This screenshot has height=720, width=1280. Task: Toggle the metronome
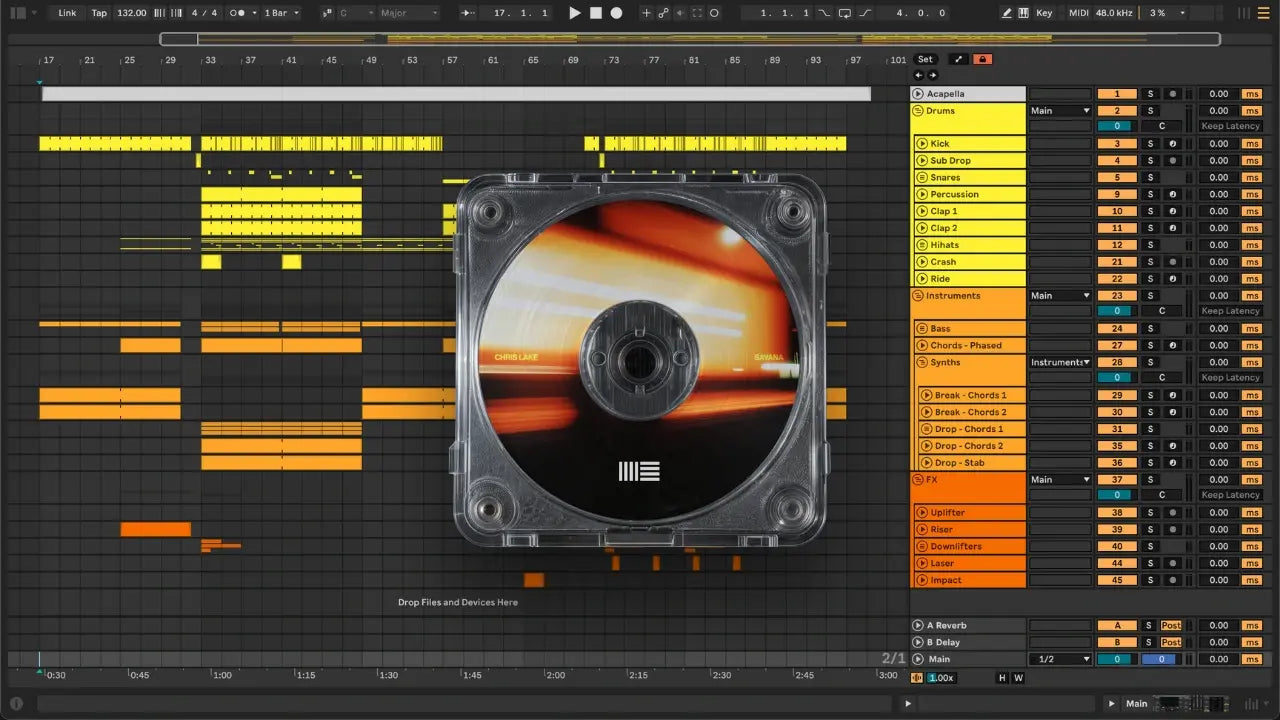tap(238, 13)
